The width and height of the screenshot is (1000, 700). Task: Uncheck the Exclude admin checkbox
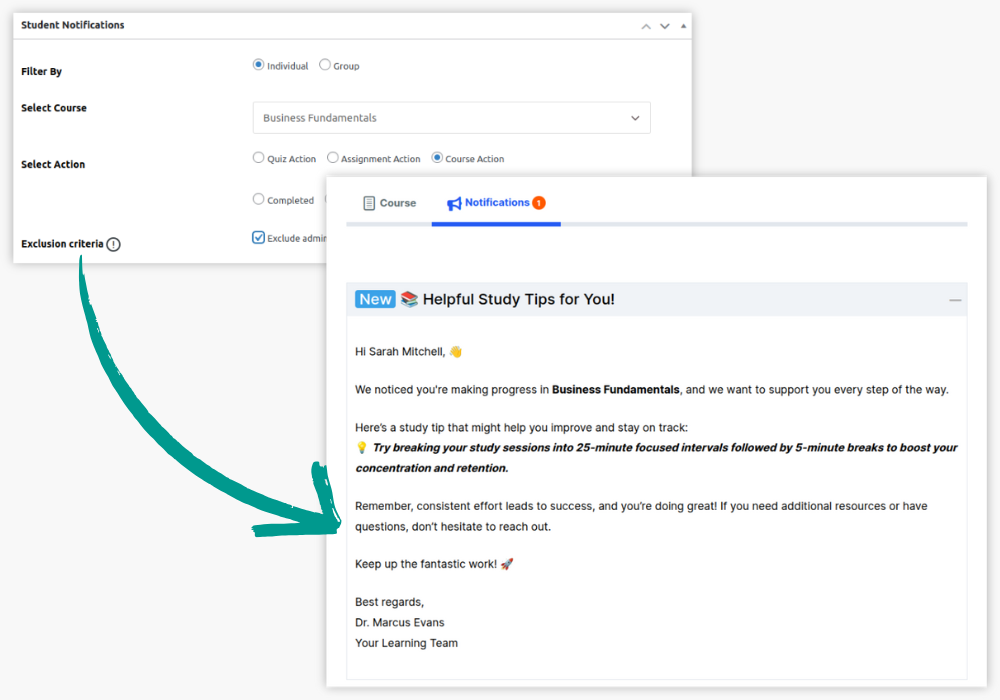tap(259, 238)
